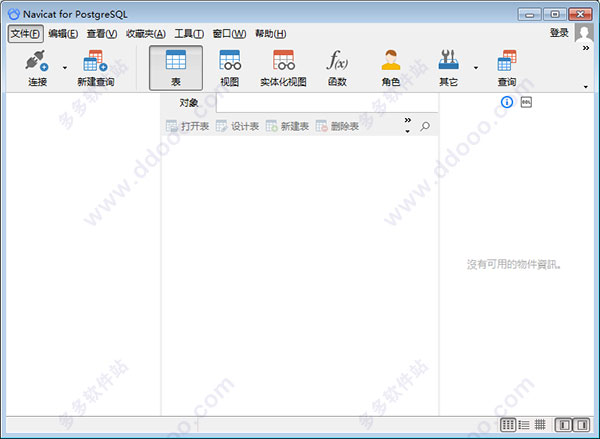Click the 登录 (Login) link
The image size is (600, 439).
559,33
